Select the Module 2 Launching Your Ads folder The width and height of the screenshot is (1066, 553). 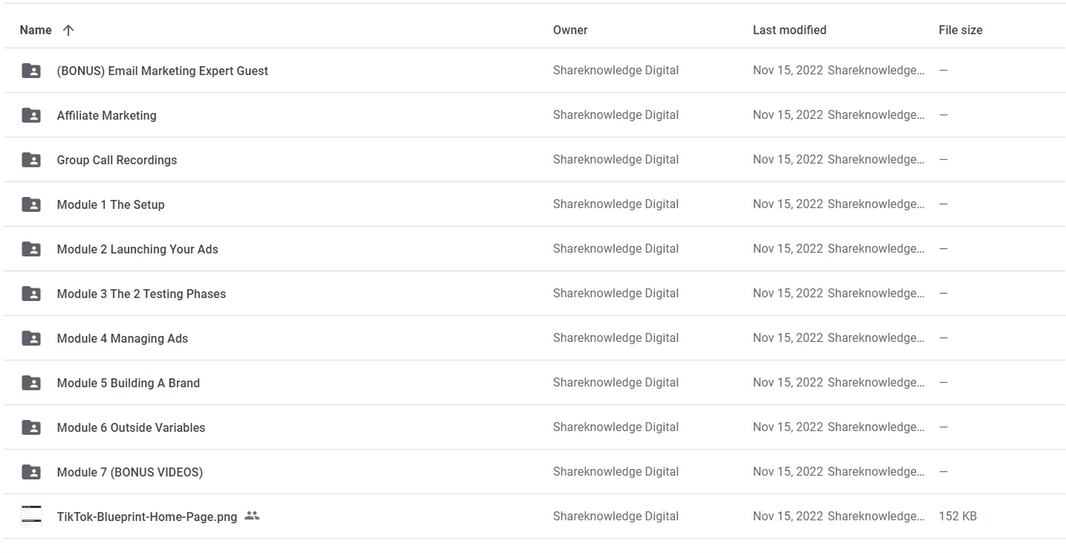(137, 249)
